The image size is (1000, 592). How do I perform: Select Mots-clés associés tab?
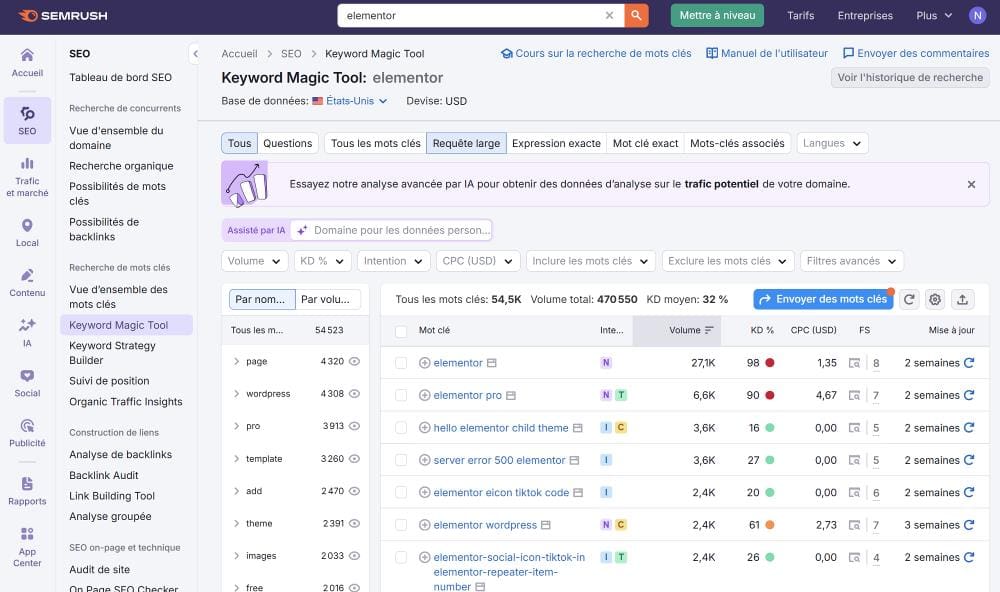(x=737, y=144)
